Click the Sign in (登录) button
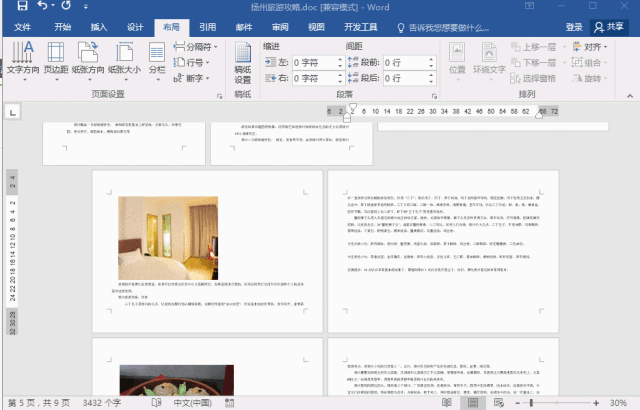Image resolution: width=640 pixels, height=410 pixels. (x=574, y=27)
